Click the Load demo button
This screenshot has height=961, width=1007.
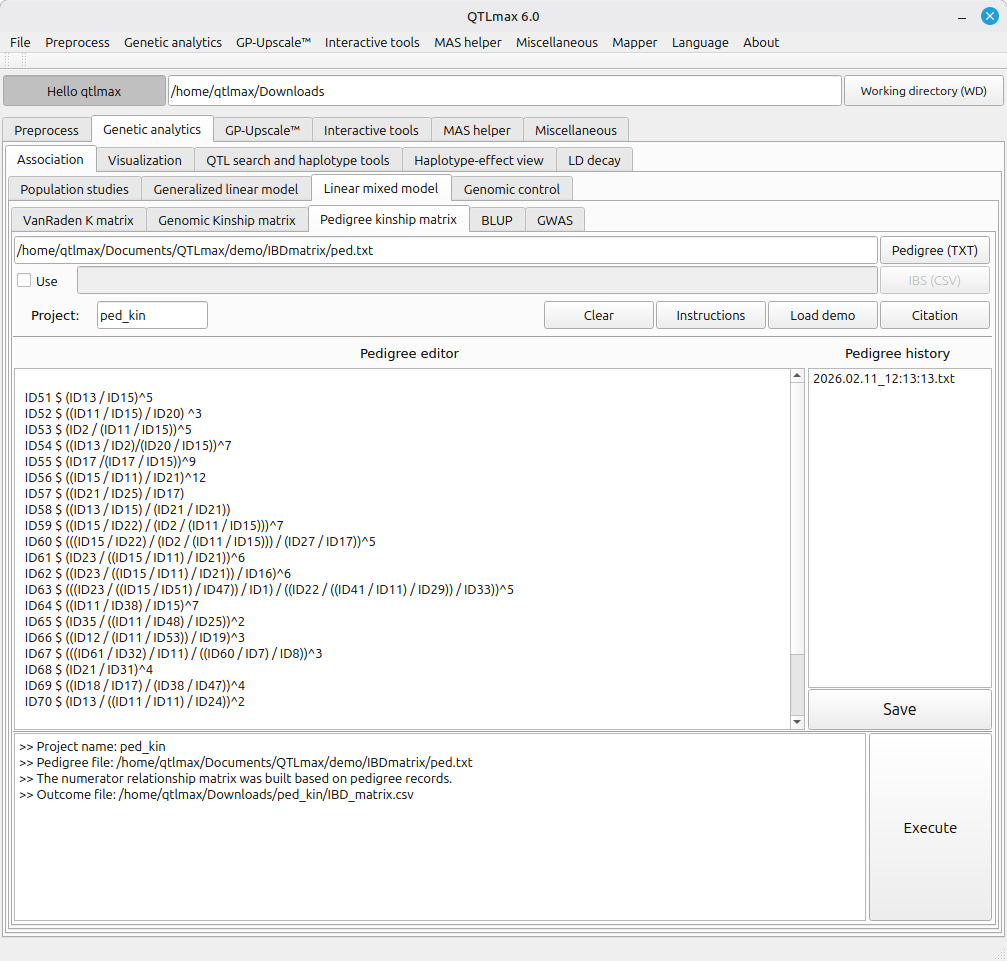coord(822,315)
